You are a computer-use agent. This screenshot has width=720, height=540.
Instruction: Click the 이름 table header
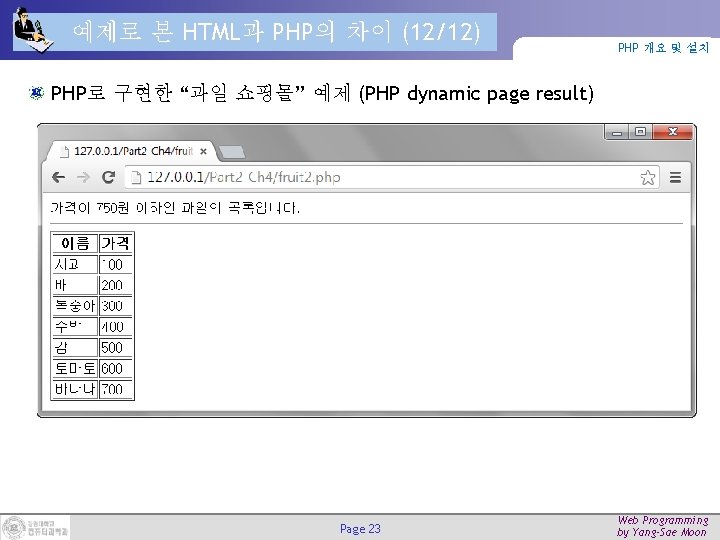pos(75,243)
